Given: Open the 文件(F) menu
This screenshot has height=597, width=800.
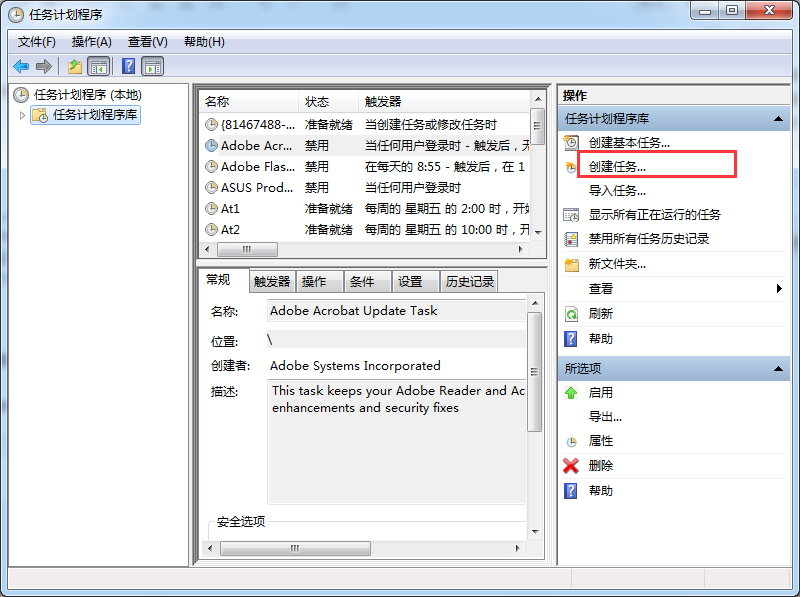Looking at the screenshot, I should (36, 42).
